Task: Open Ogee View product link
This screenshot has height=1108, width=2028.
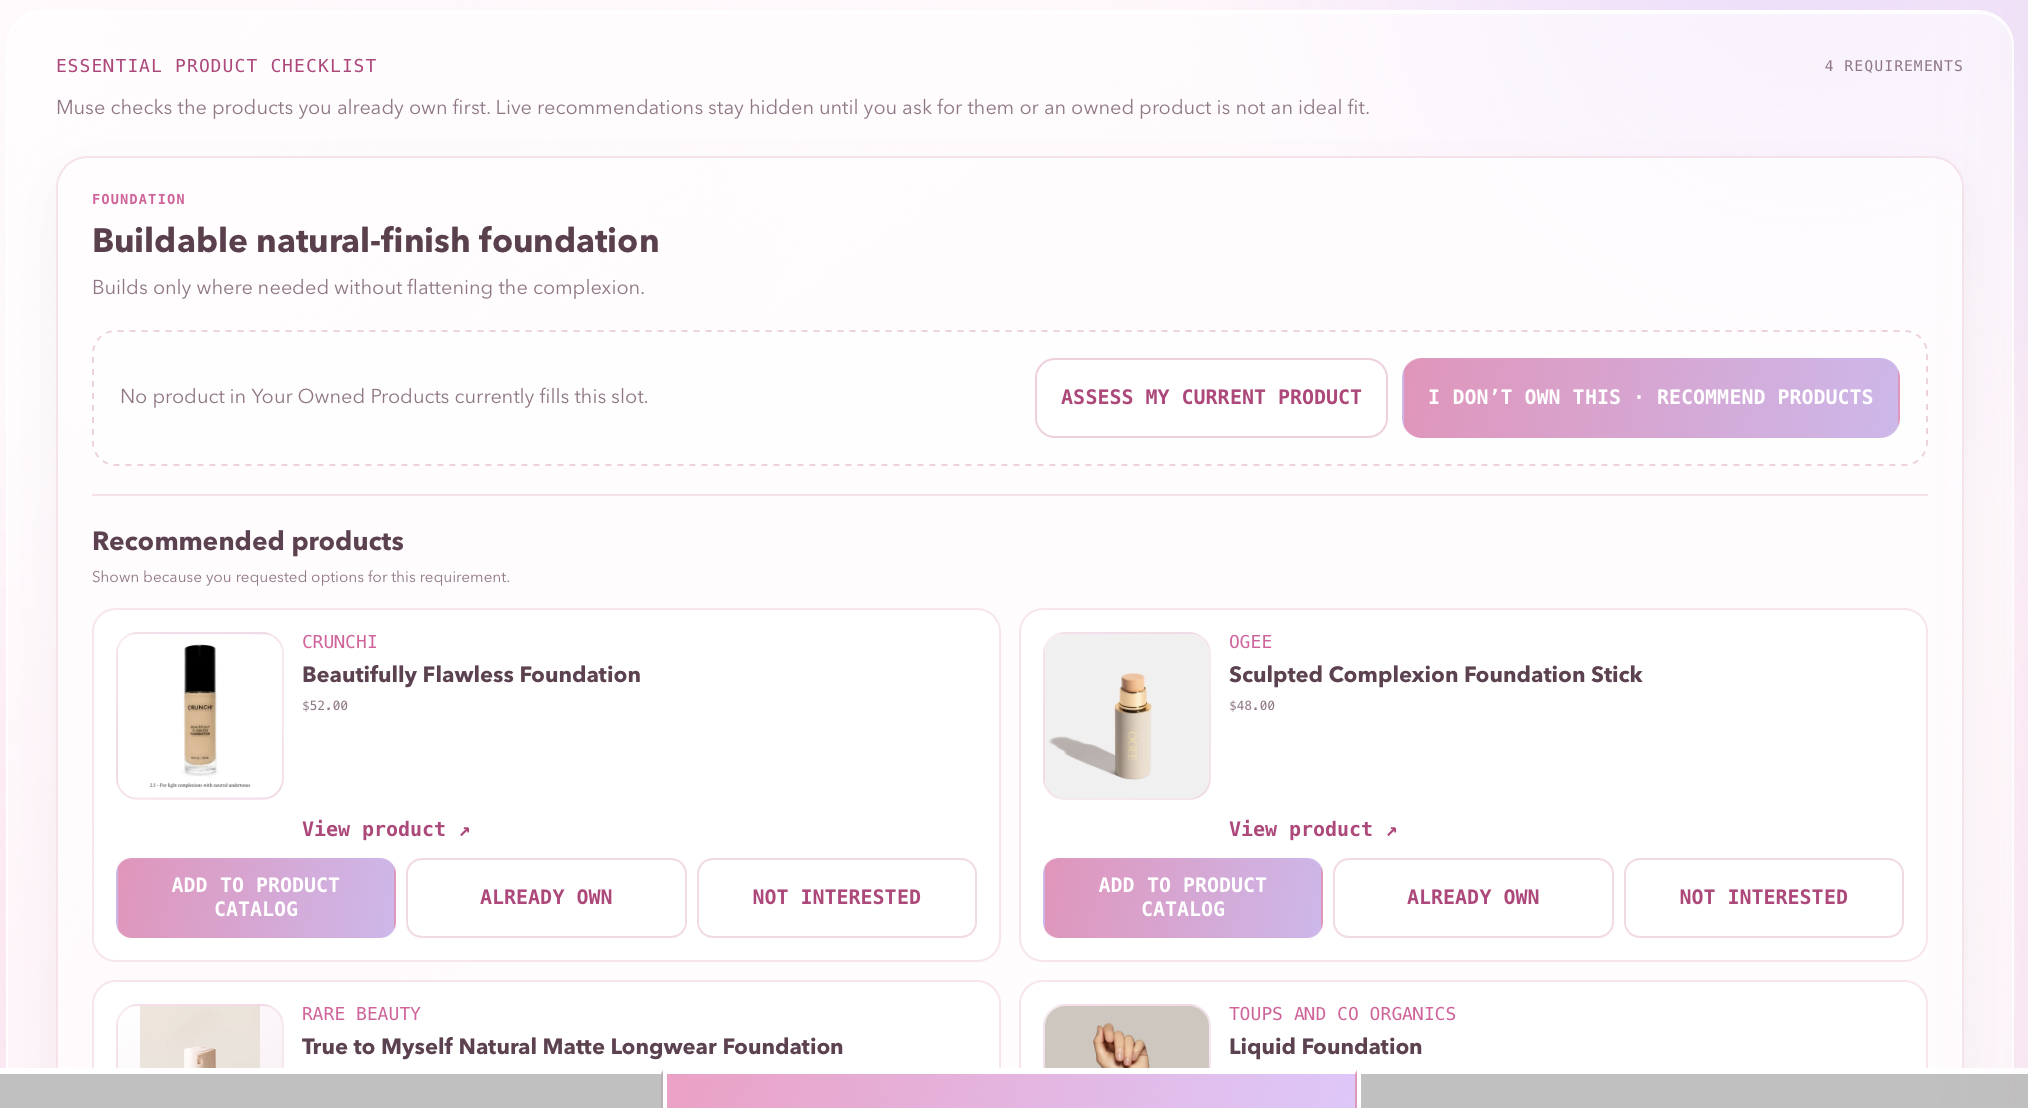Action: point(1313,829)
